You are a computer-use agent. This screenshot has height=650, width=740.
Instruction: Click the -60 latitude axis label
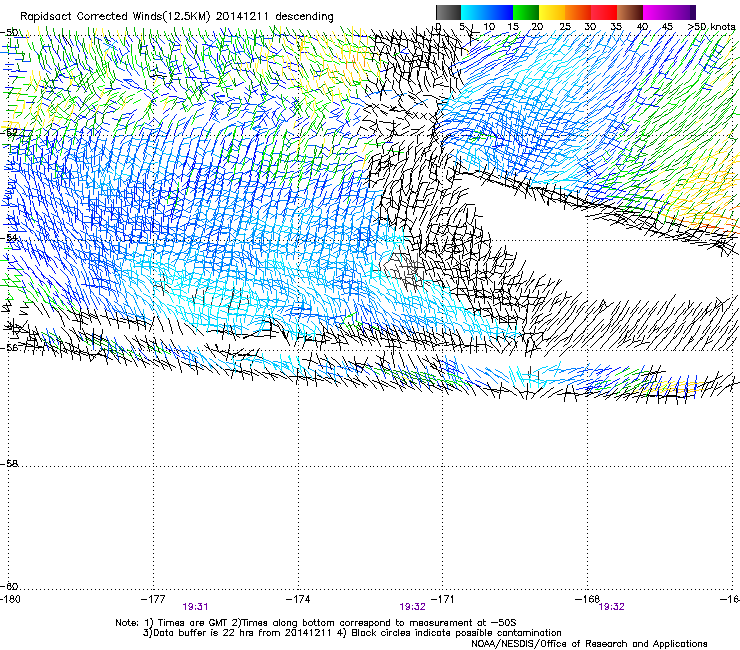coord(9,586)
